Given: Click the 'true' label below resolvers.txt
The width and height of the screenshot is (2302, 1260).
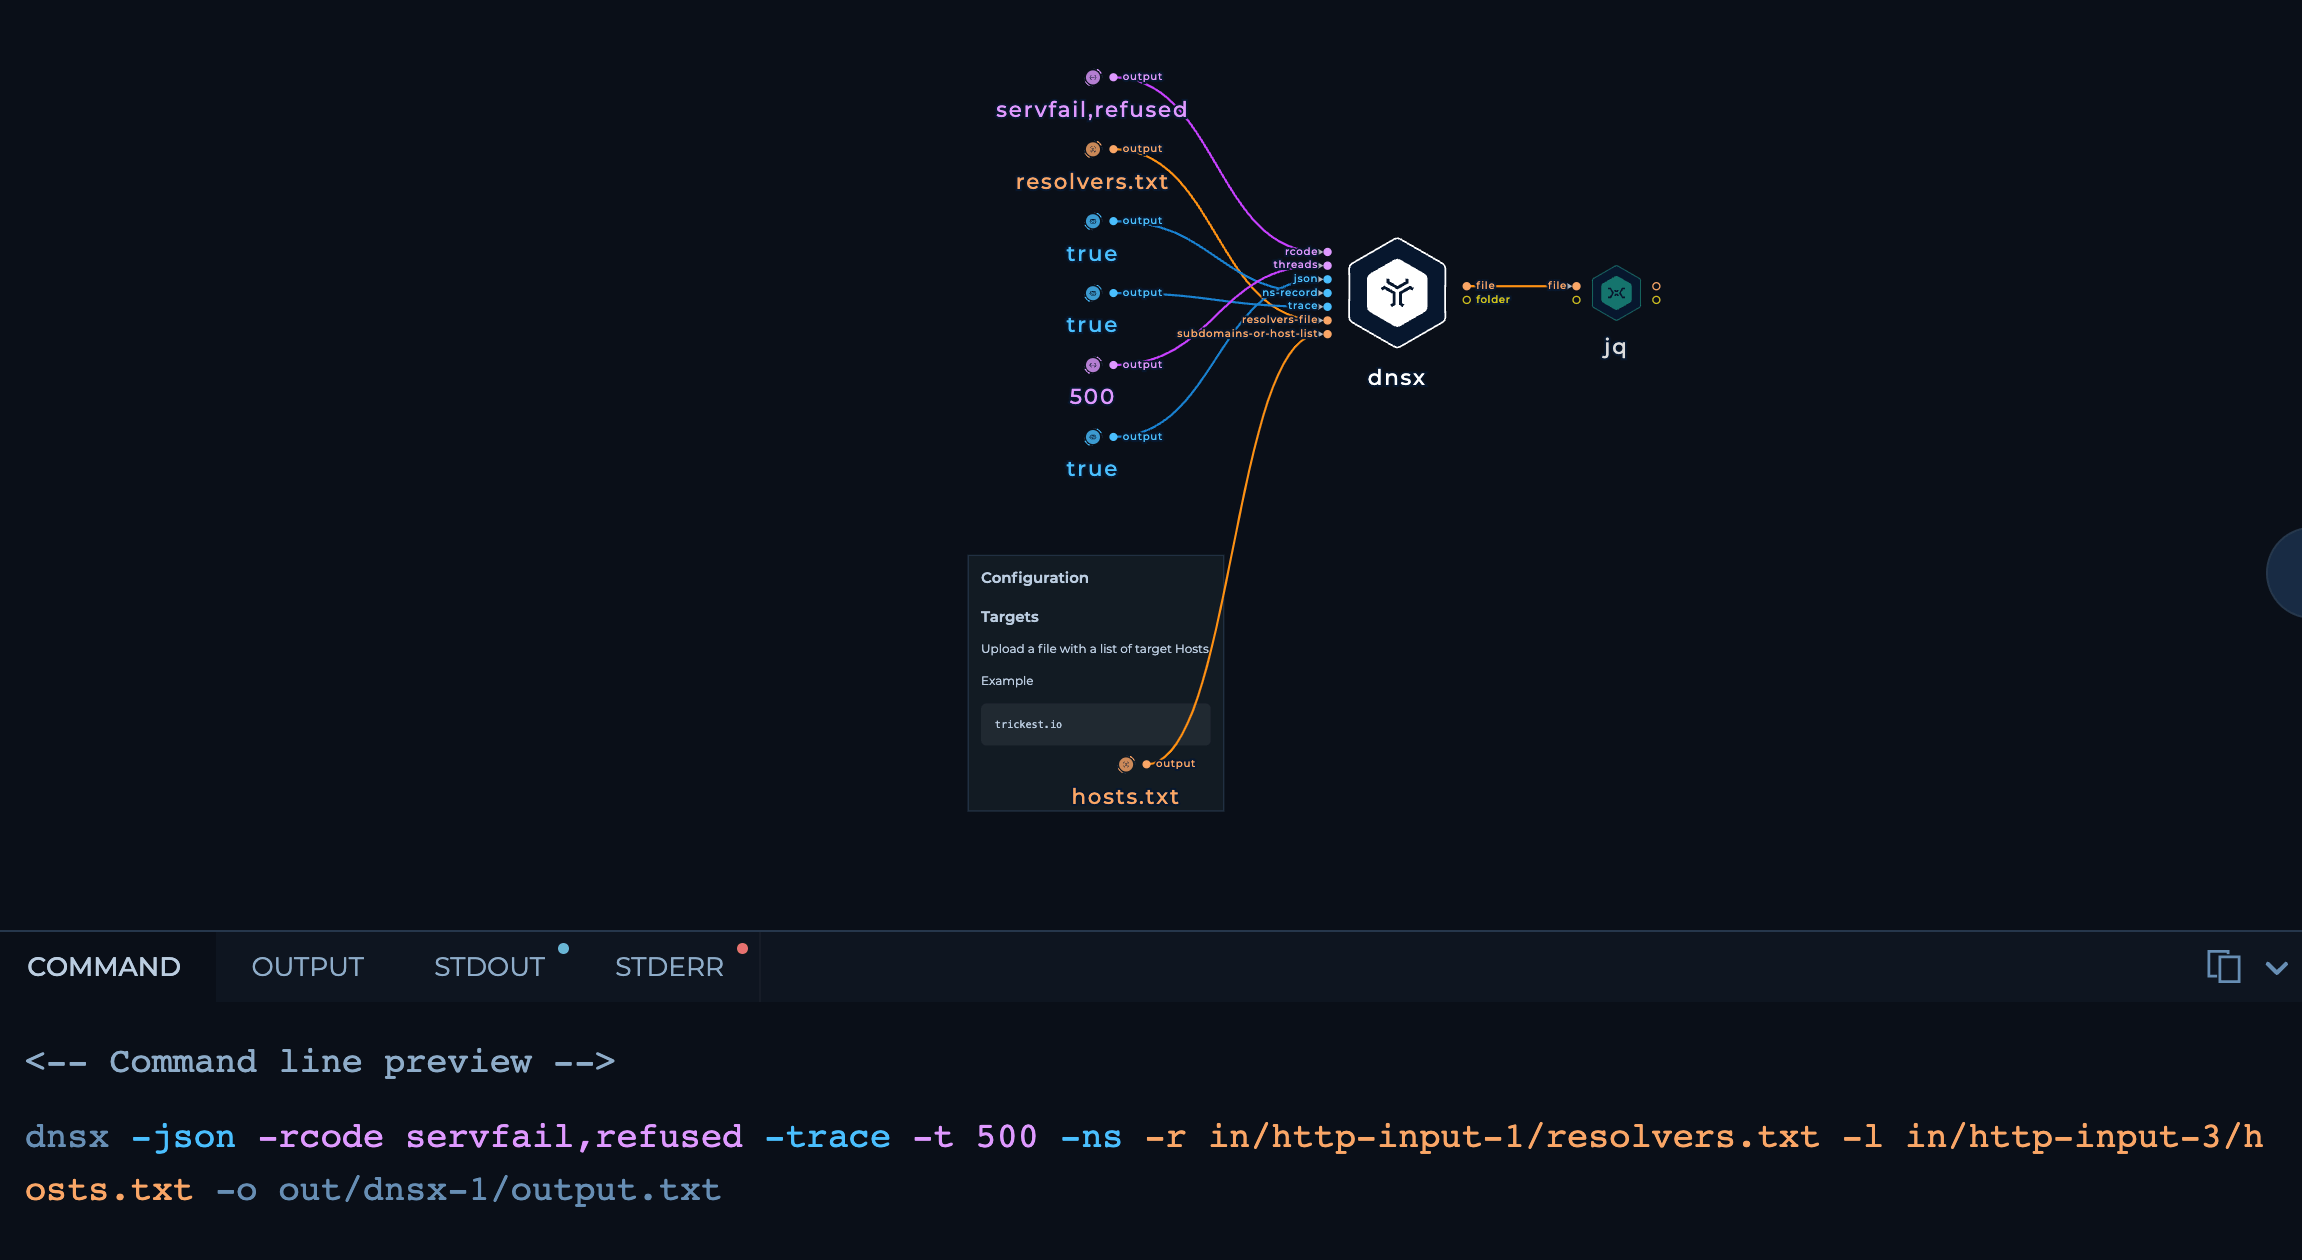Looking at the screenshot, I should point(1092,254).
